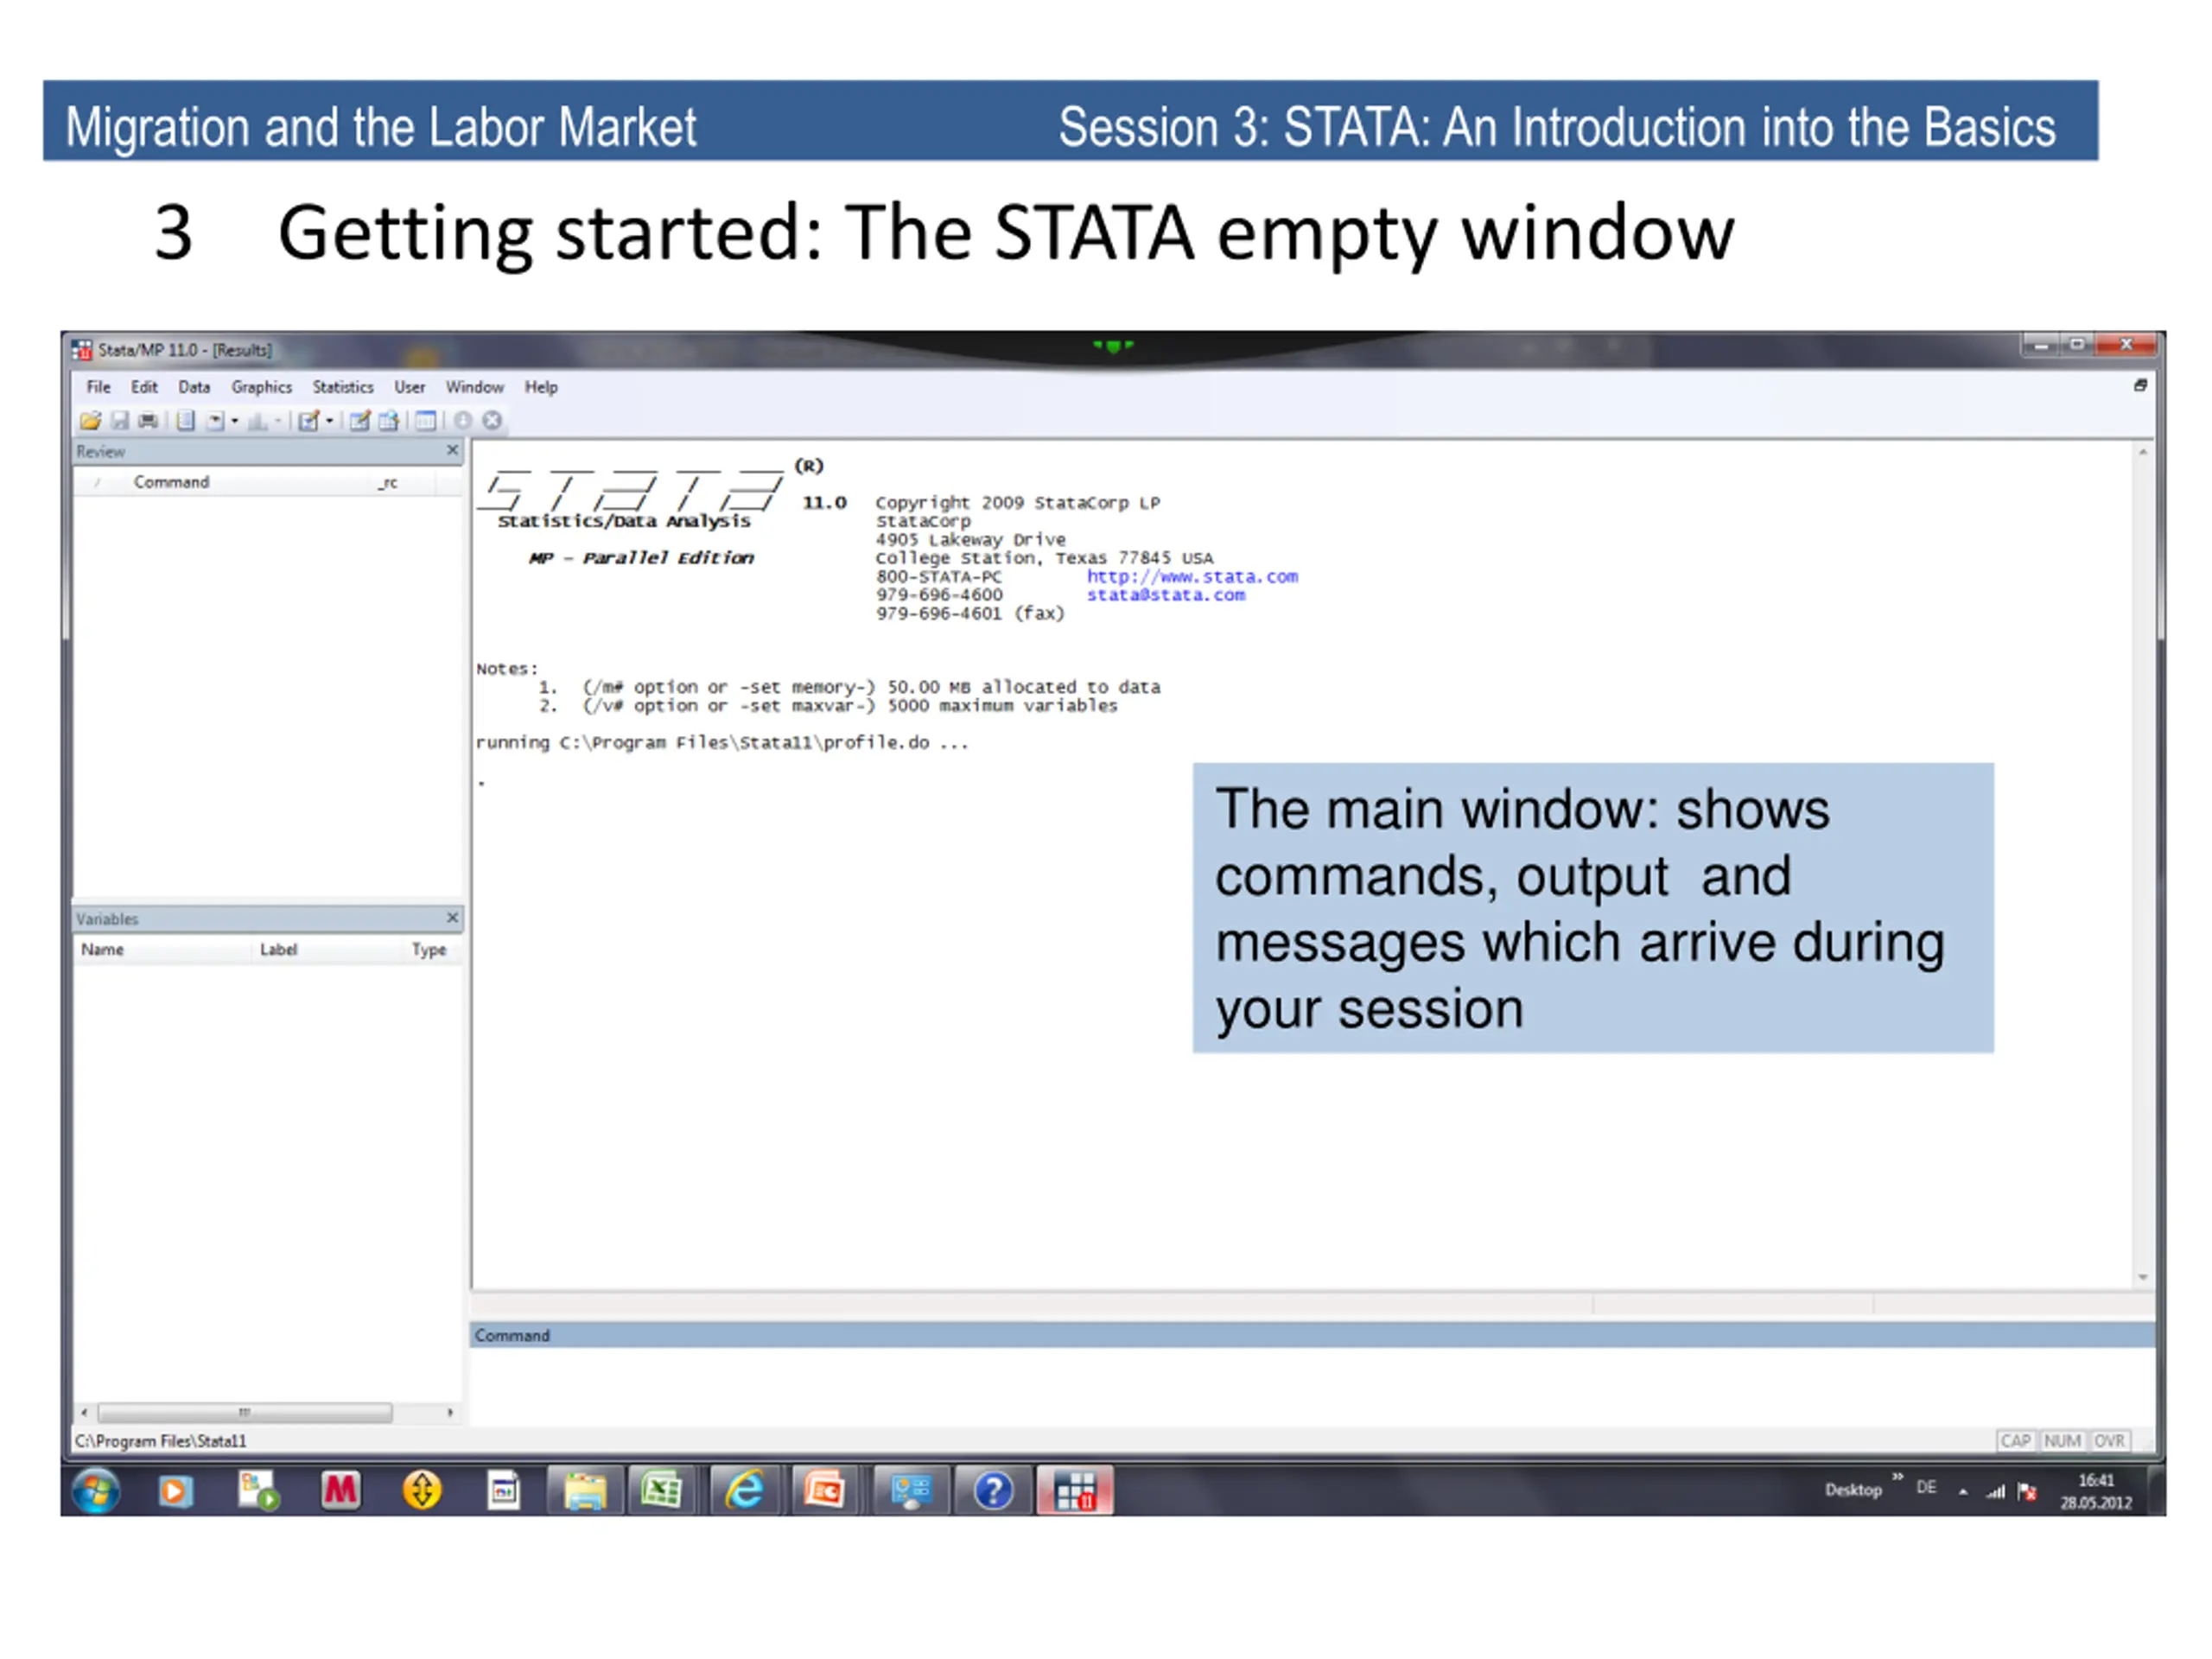Open the Variables Manager toolbar icon
This screenshot has width=2212, height=1659.
pos(426,421)
